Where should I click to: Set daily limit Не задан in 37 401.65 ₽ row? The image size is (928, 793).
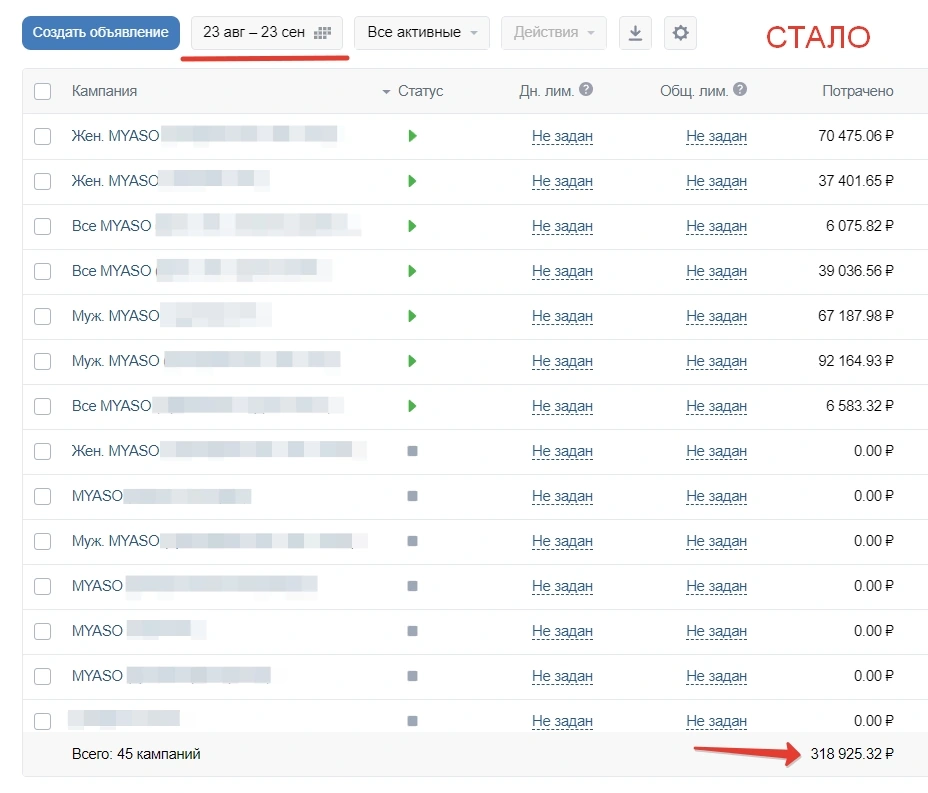pos(562,181)
